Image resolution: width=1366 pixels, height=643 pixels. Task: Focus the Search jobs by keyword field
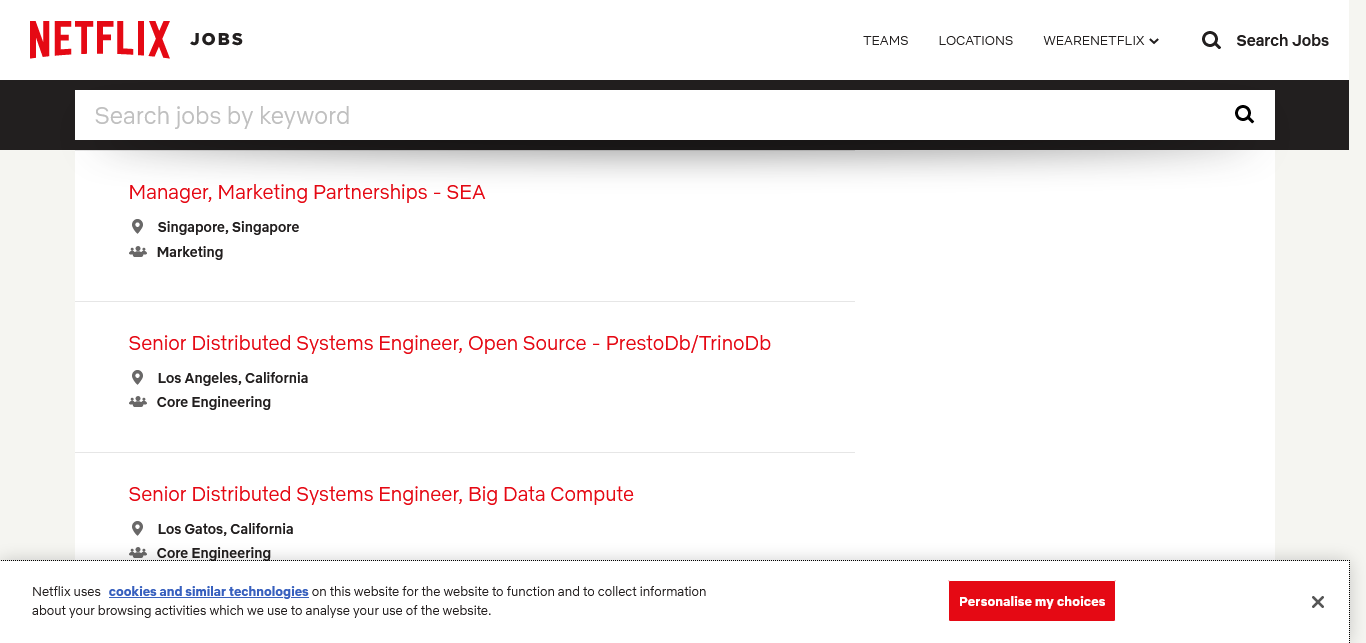(x=650, y=116)
